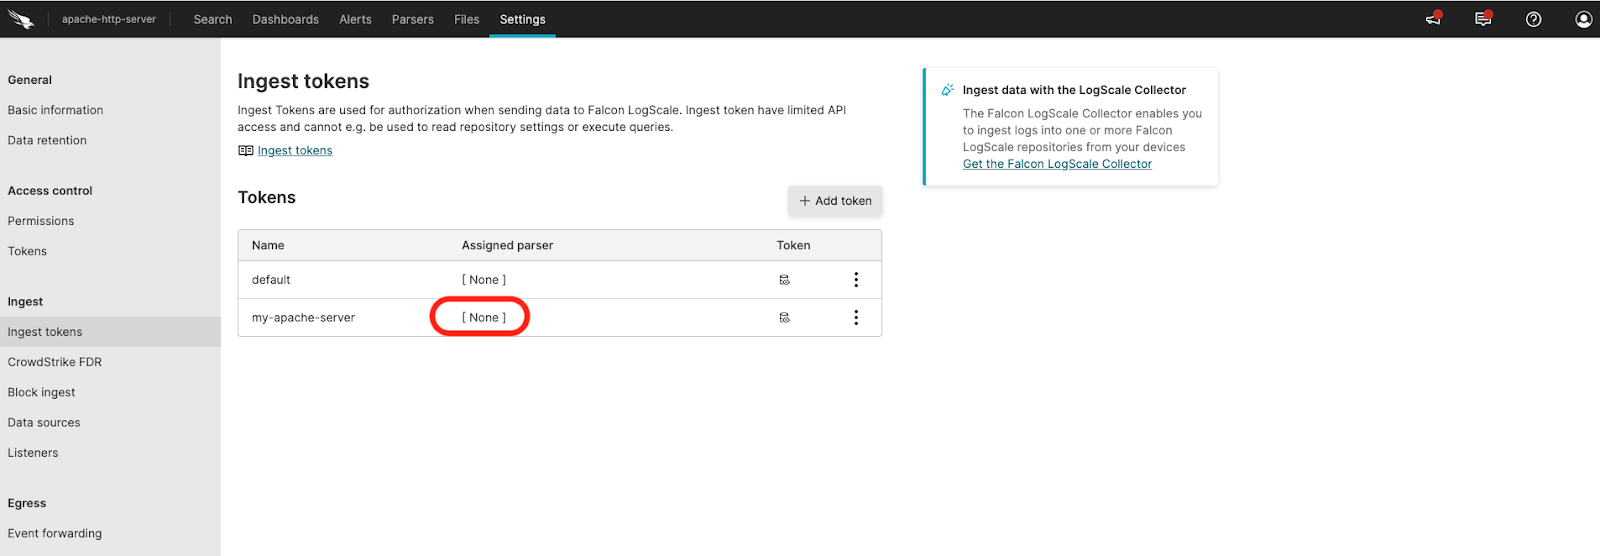Open the user account profile icon
1600x556 pixels.
1583,19
